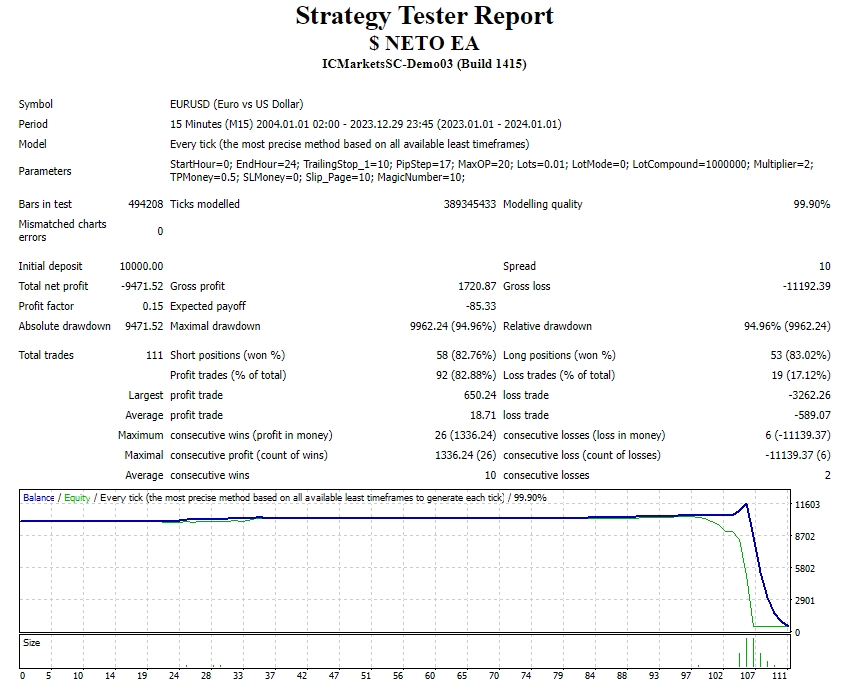Click the ICMarketsSC-Demo03 server text
The width and height of the screenshot is (848, 689).
pos(424,64)
